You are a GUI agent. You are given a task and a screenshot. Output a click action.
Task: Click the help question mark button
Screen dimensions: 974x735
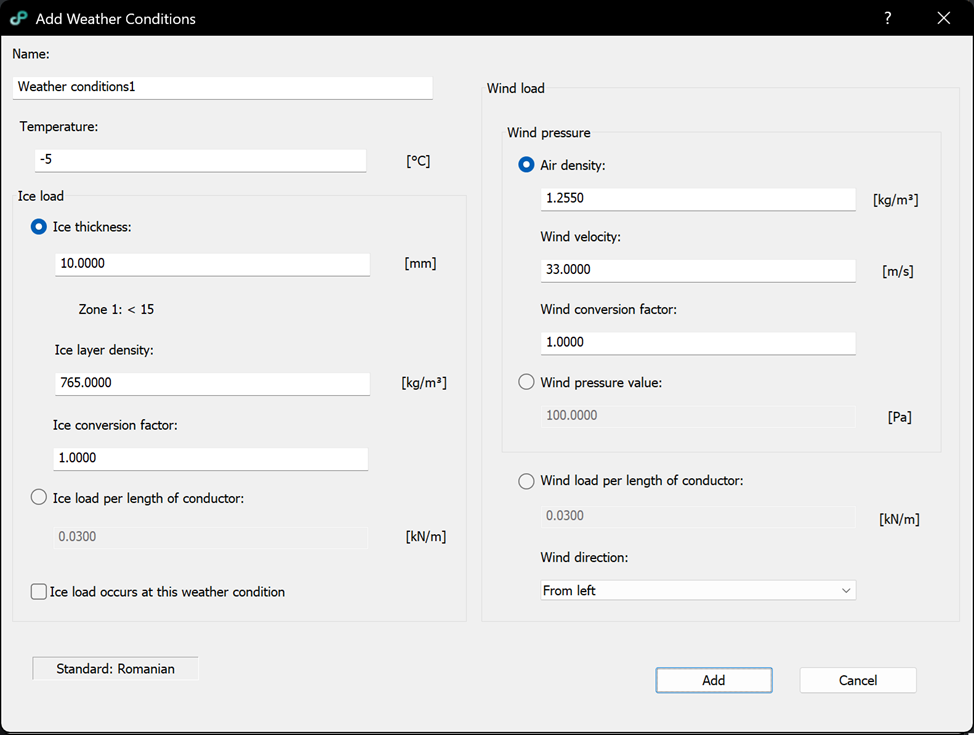[x=888, y=18]
